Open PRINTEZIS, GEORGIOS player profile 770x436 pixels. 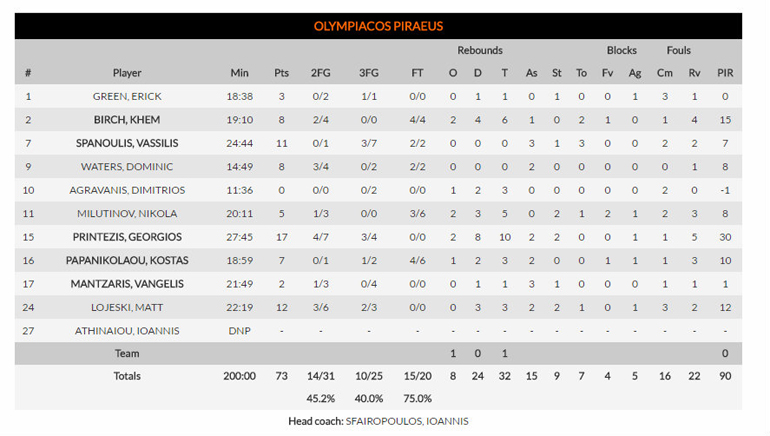tap(127, 237)
